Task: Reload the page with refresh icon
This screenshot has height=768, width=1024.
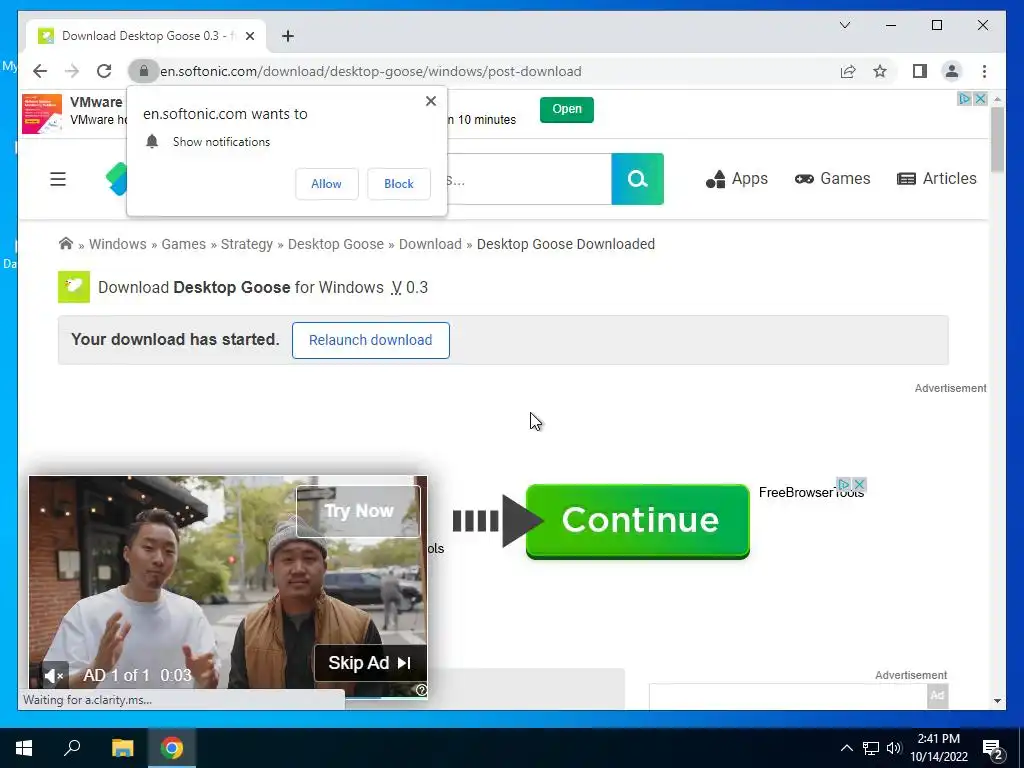Action: 104,71
